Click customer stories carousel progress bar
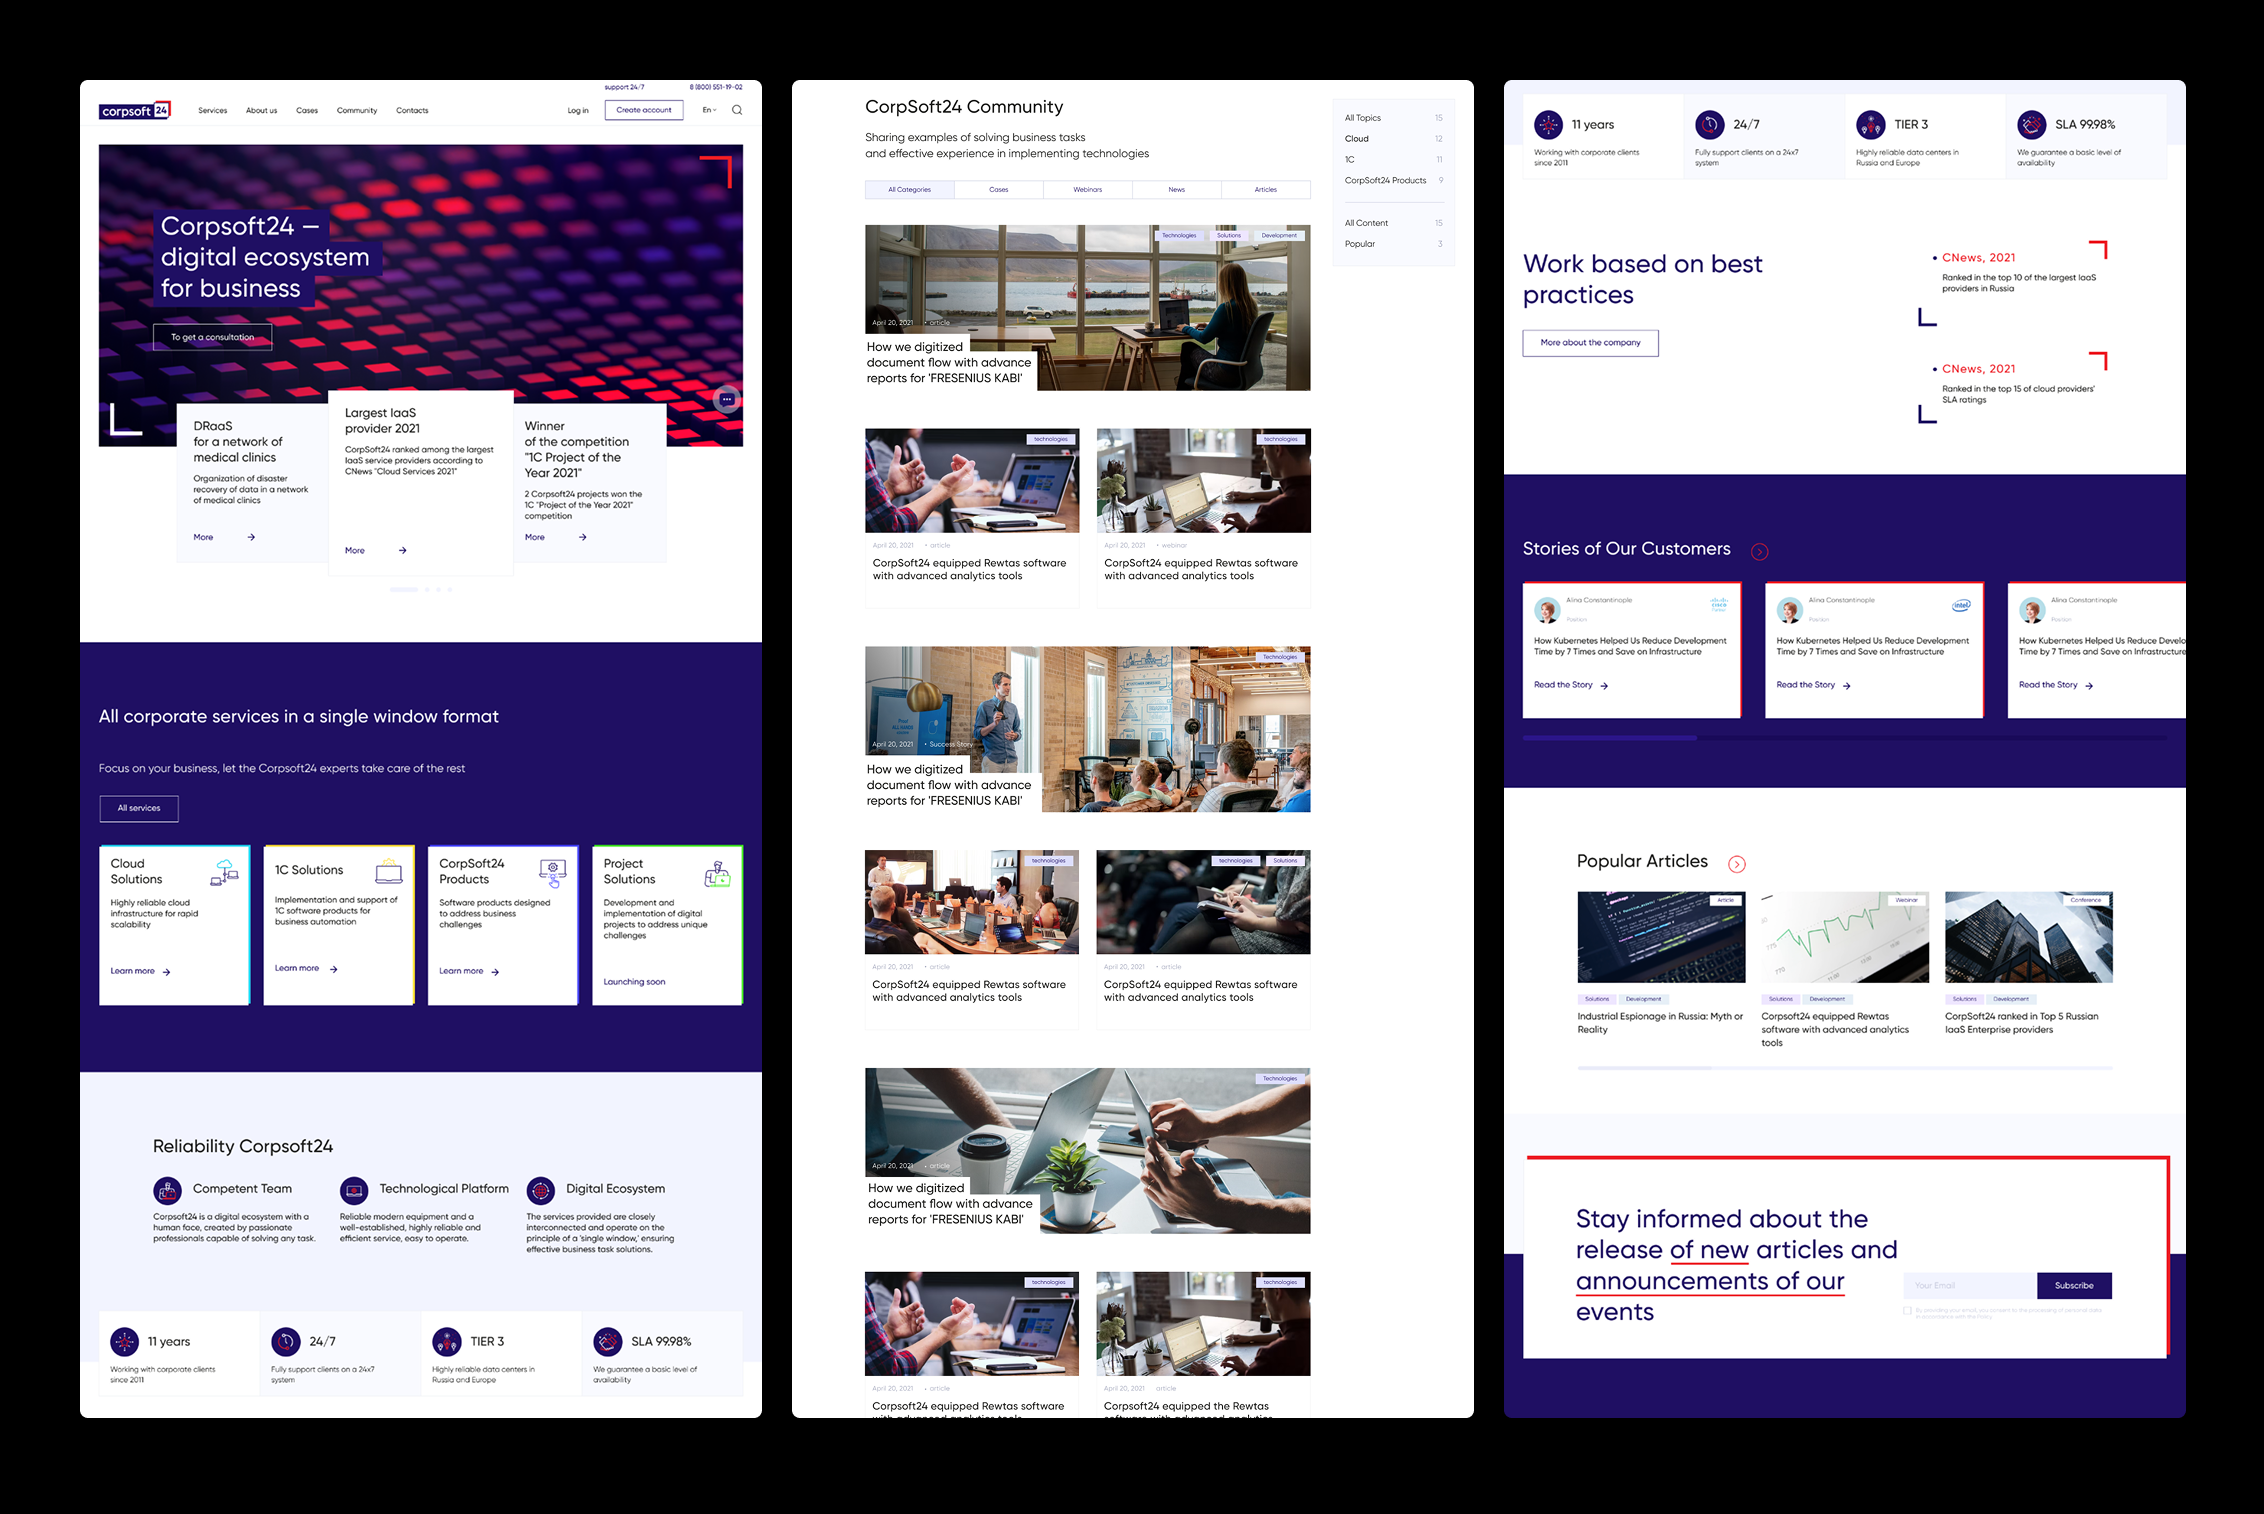Screen dimensions: 2264x1514 pos(1844,738)
